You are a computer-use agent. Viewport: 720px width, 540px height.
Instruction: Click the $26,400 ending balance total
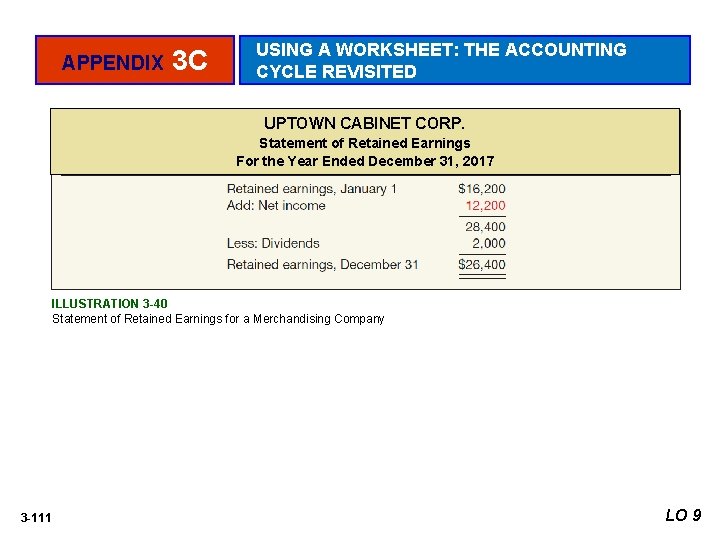[482, 264]
